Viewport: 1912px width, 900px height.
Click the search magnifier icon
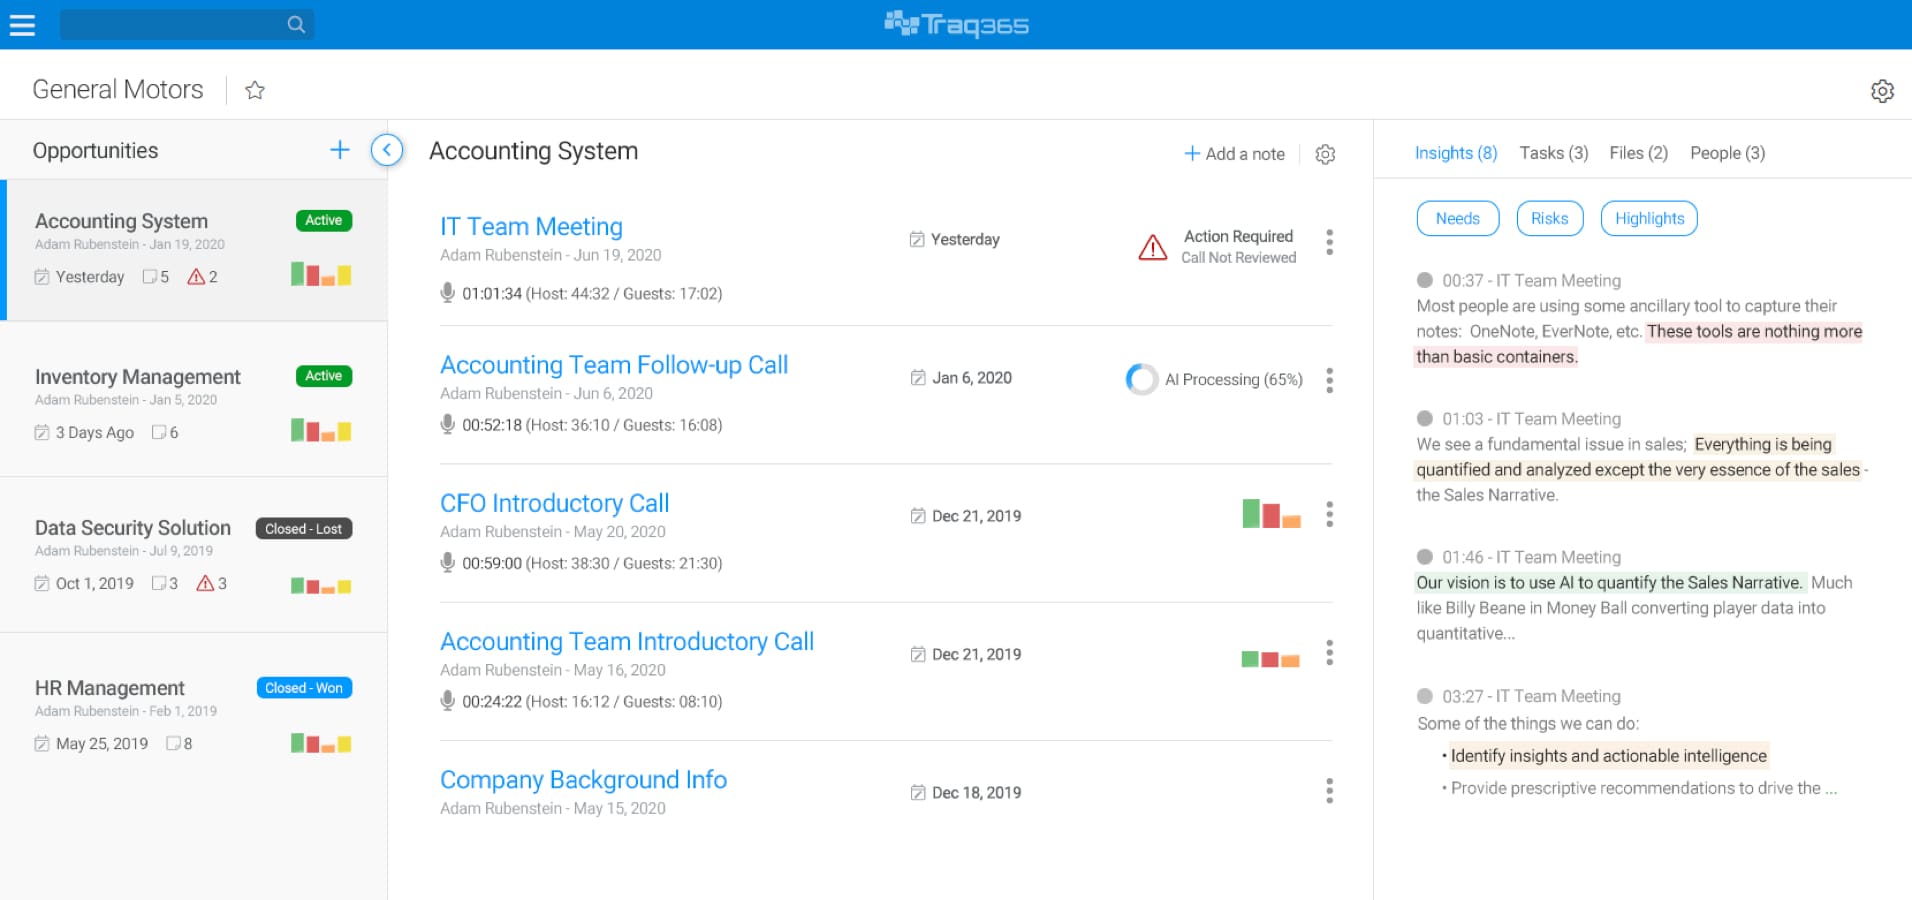(296, 25)
